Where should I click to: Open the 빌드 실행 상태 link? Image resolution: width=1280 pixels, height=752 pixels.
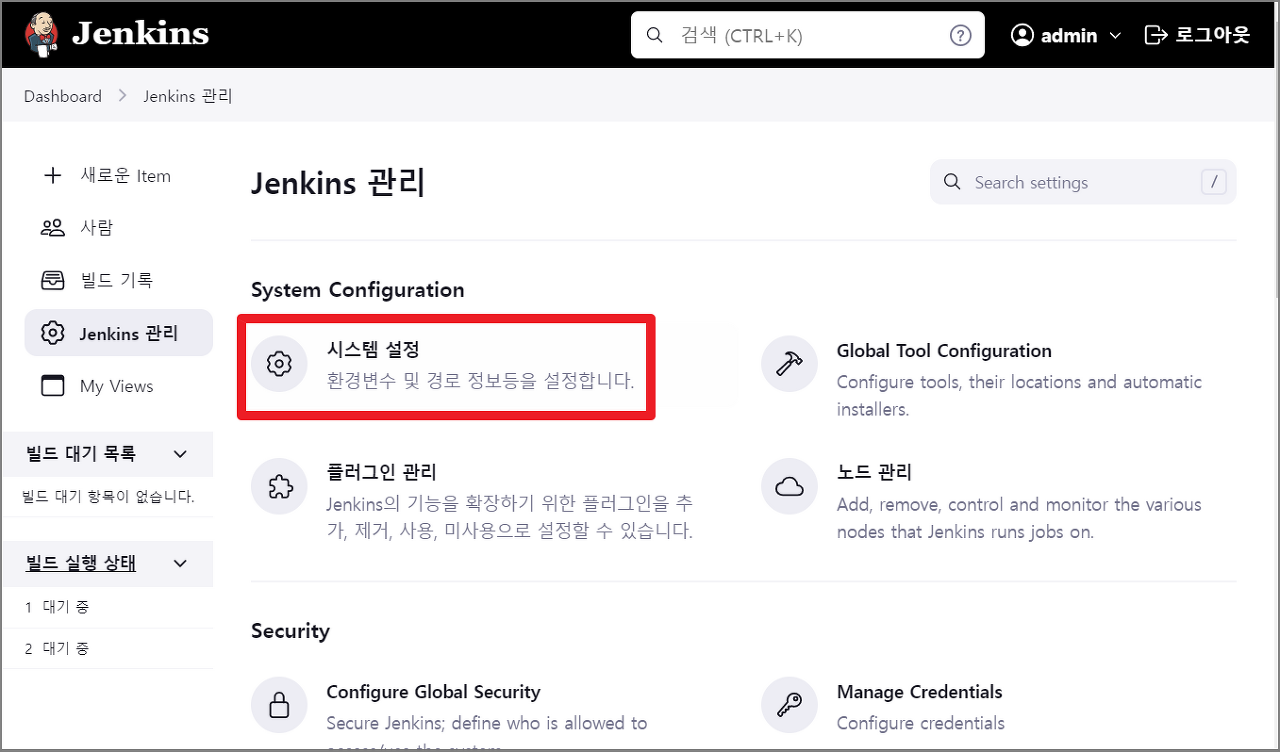pos(81,564)
